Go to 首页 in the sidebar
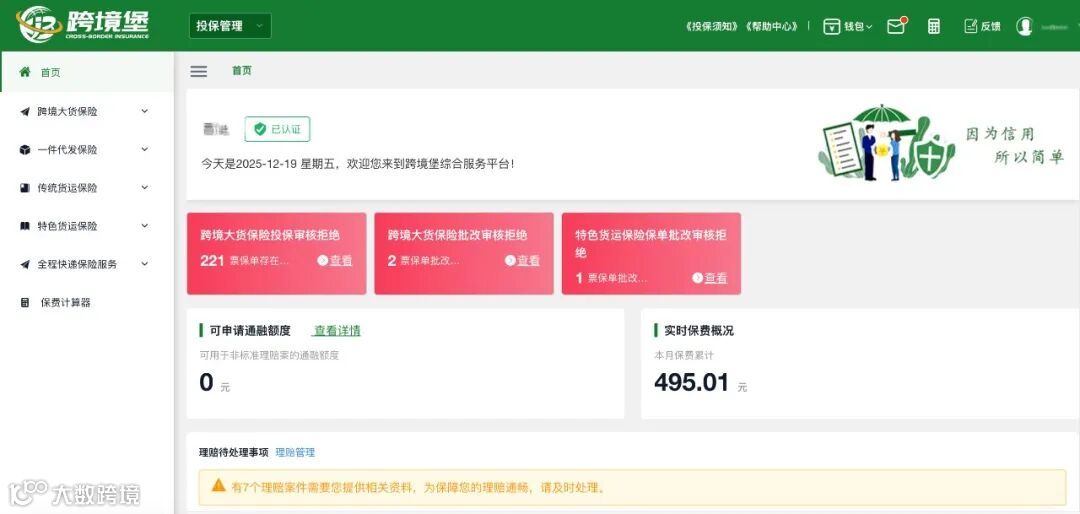The width and height of the screenshot is (1080, 514). (x=87, y=72)
